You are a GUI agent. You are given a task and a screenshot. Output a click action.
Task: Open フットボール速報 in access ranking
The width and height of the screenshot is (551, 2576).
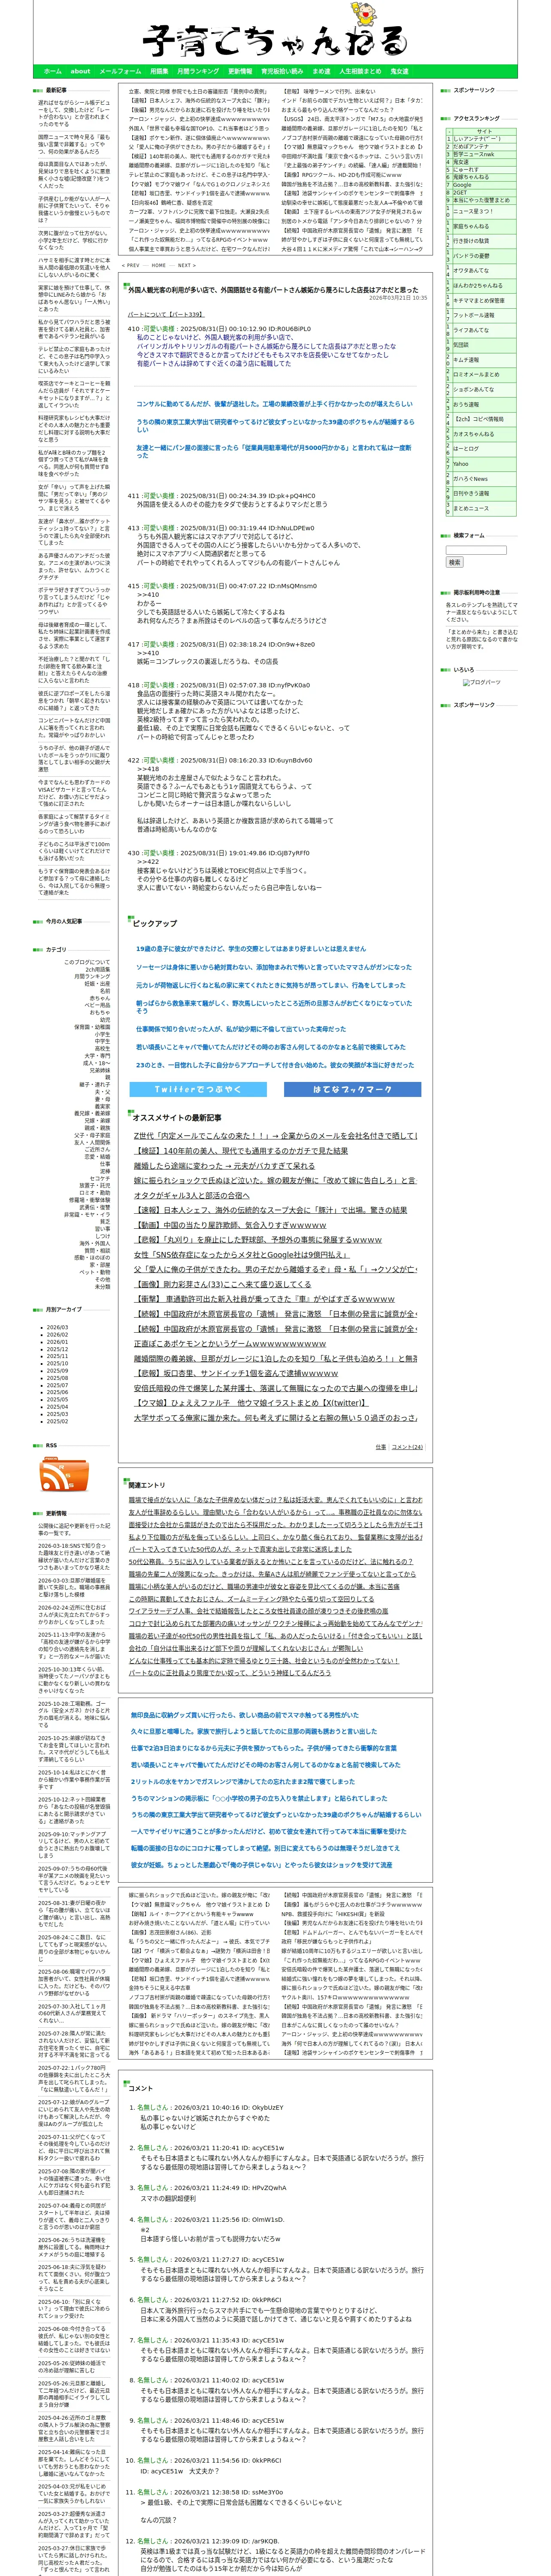pyautogui.click(x=474, y=315)
